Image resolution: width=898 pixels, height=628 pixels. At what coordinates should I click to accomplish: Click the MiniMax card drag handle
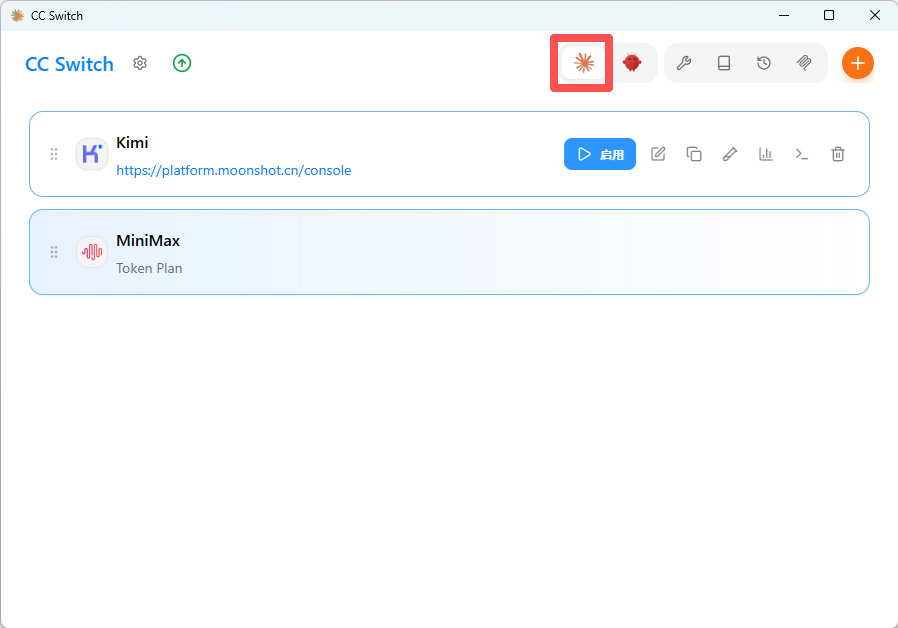[x=54, y=252]
